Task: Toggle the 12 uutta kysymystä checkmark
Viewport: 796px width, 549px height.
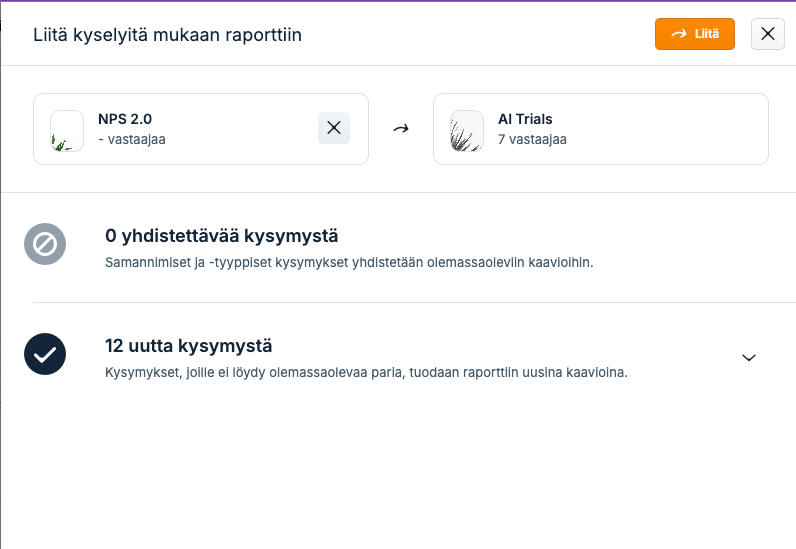Action: coord(45,354)
